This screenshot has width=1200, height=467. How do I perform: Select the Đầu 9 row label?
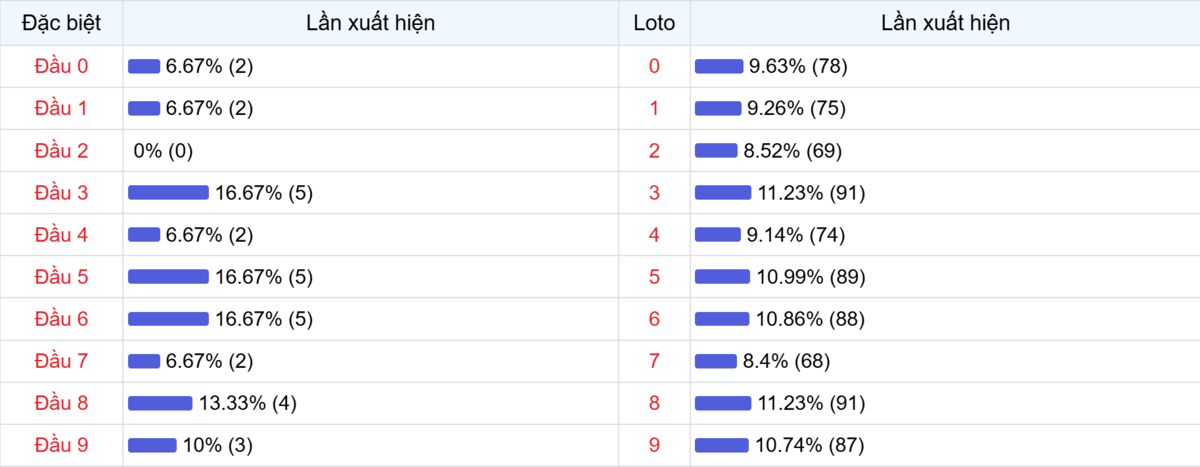[61, 445]
